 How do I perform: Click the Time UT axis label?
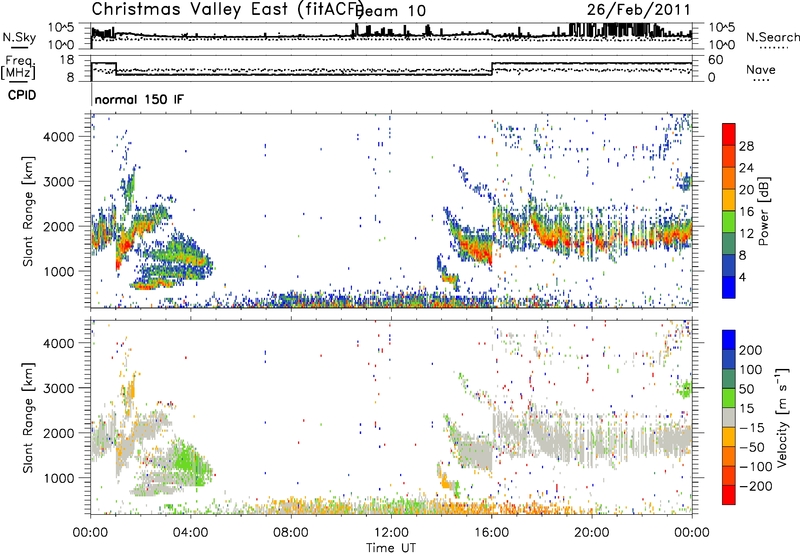391,547
